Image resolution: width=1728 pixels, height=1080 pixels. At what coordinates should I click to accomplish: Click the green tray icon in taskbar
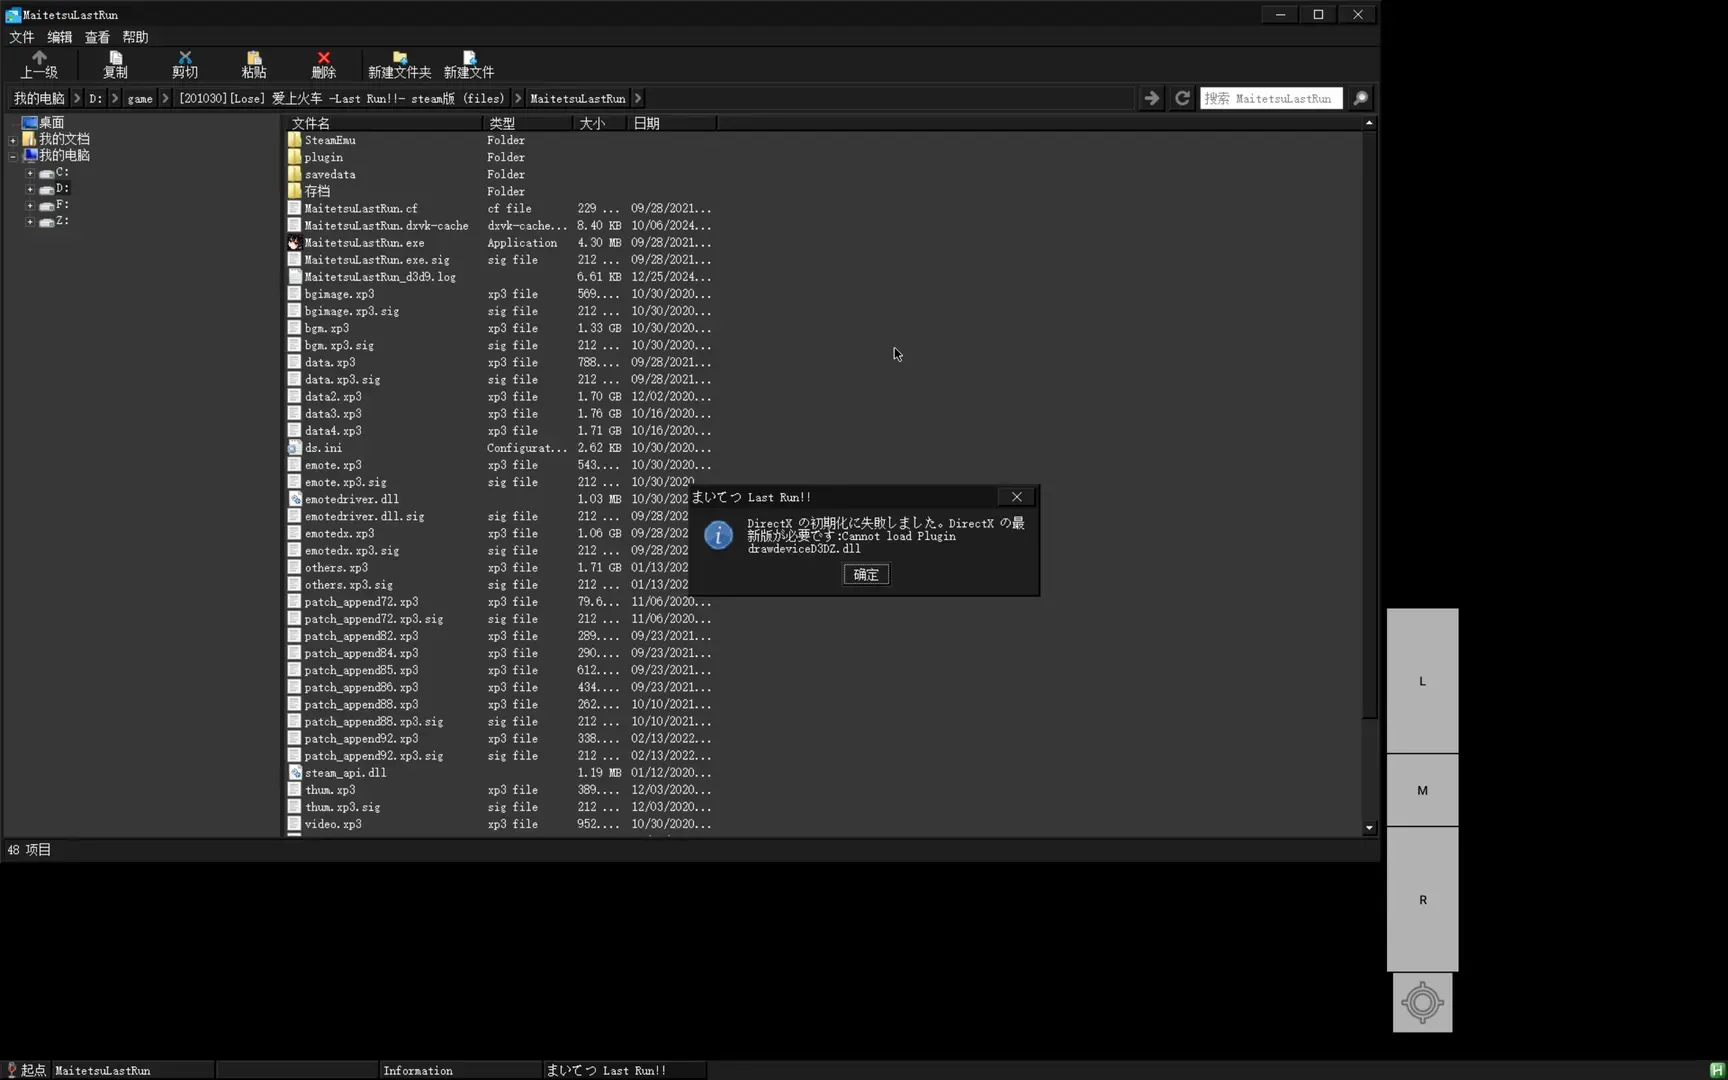click(1717, 1070)
